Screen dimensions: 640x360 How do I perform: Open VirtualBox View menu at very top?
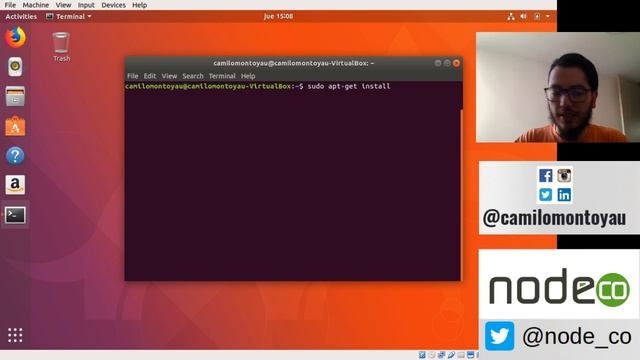tap(63, 5)
